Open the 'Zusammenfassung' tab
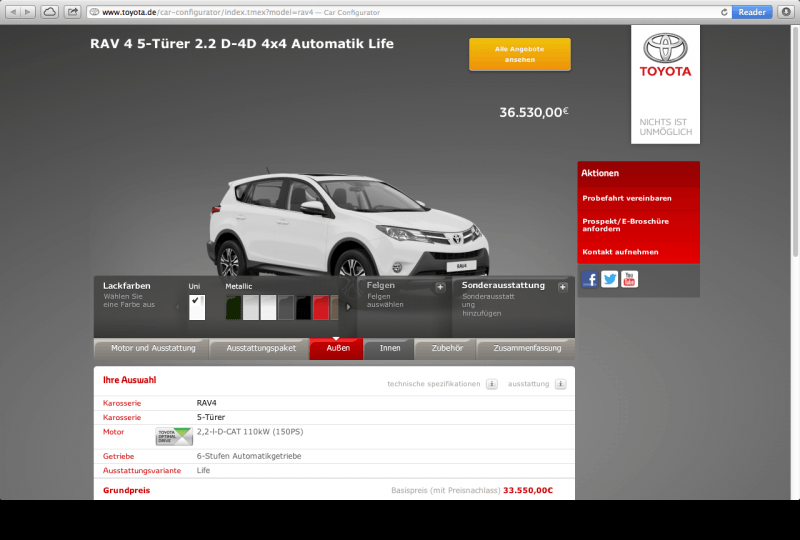Image resolution: width=800 pixels, height=540 pixels. (x=527, y=349)
